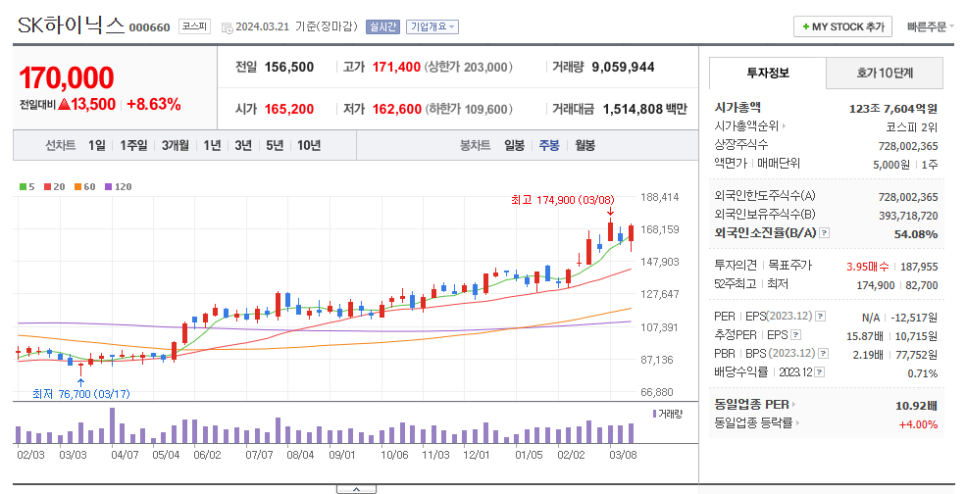Select the 1주일 line chart
This screenshot has height=494, width=966.
click(134, 145)
